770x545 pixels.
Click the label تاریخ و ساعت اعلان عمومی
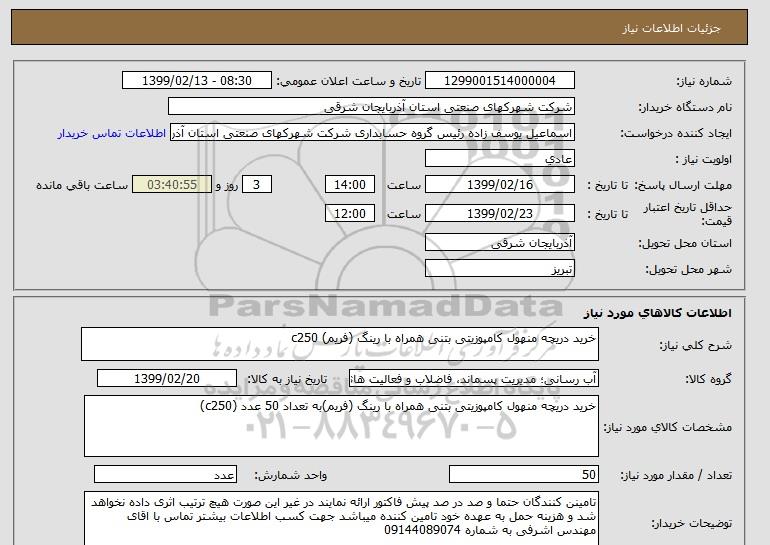click(349, 82)
